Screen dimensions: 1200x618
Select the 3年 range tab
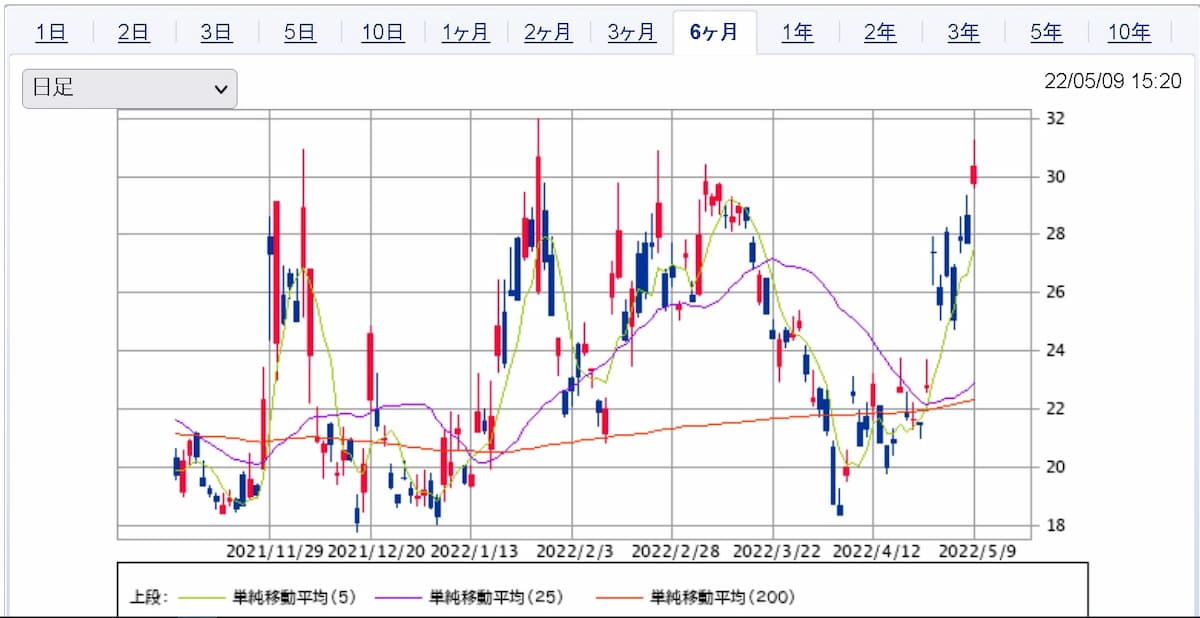click(x=963, y=32)
